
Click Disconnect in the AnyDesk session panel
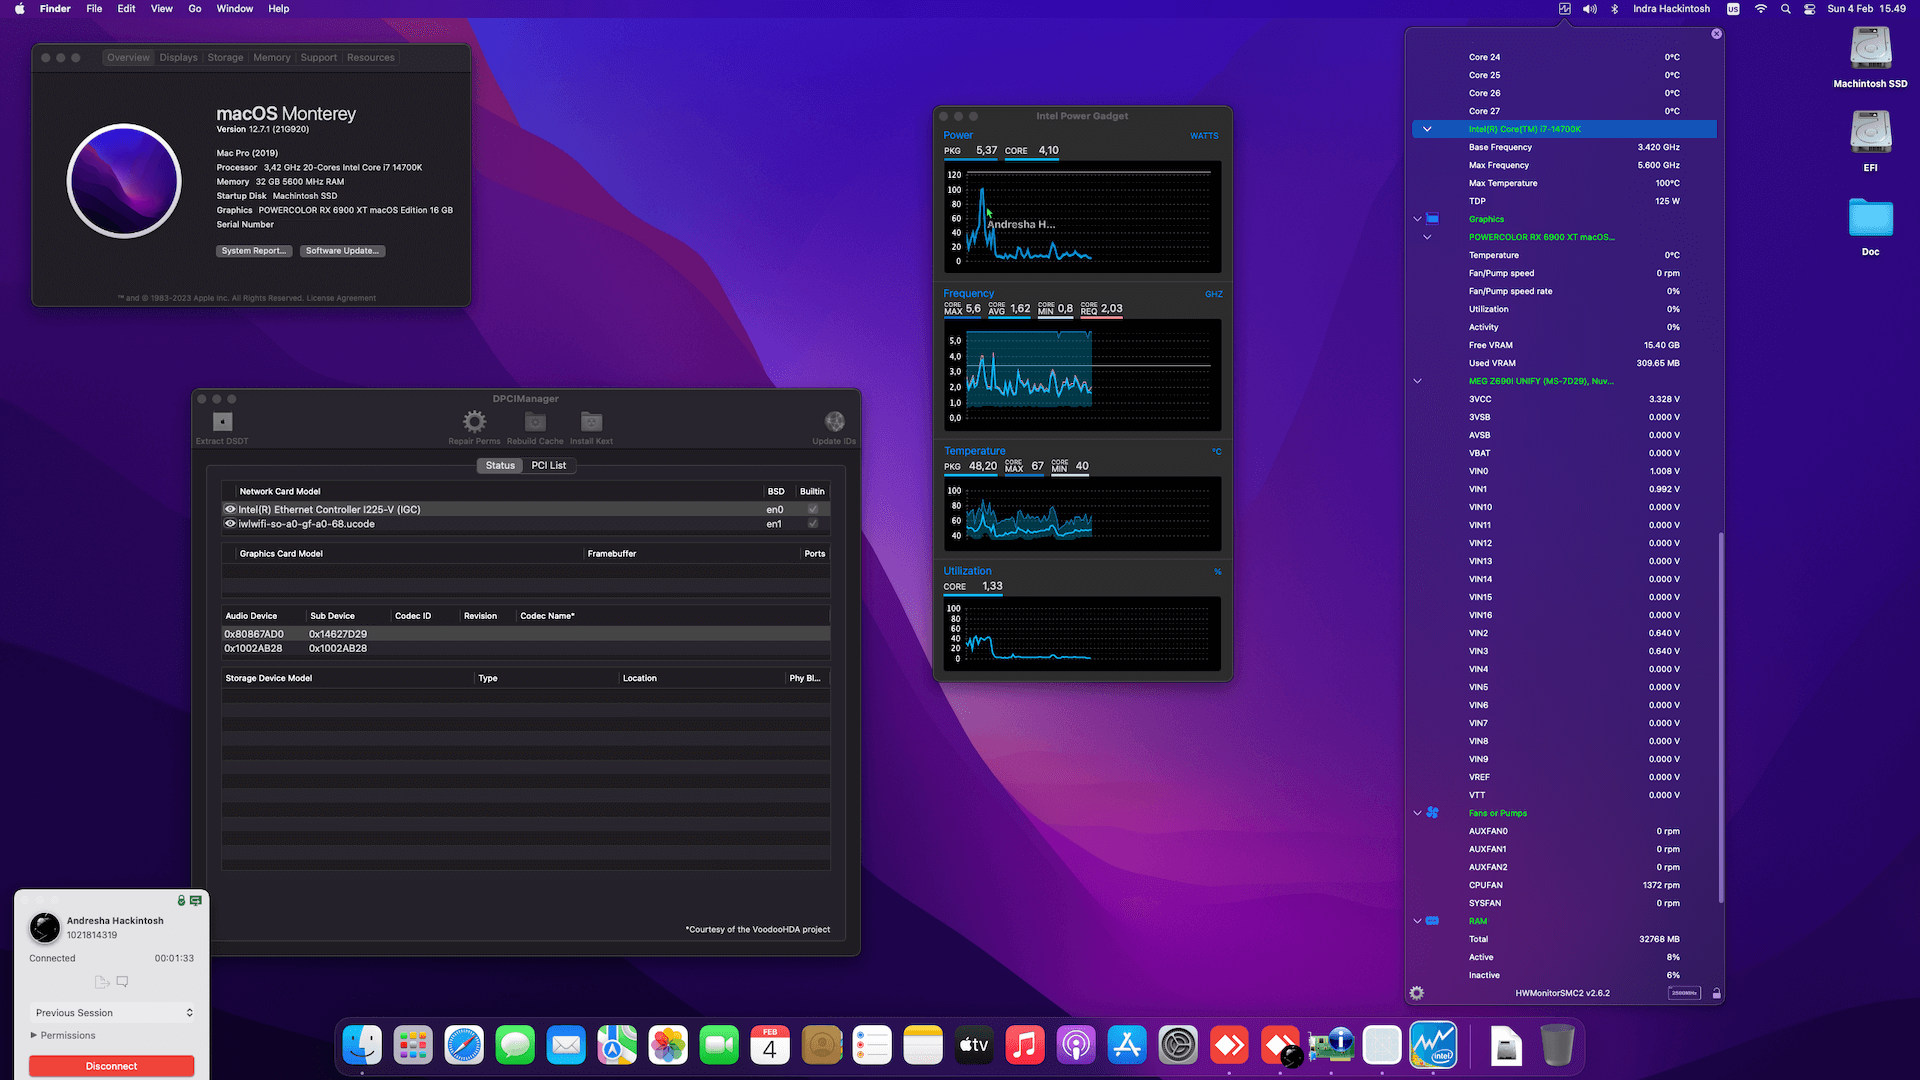(111, 1065)
